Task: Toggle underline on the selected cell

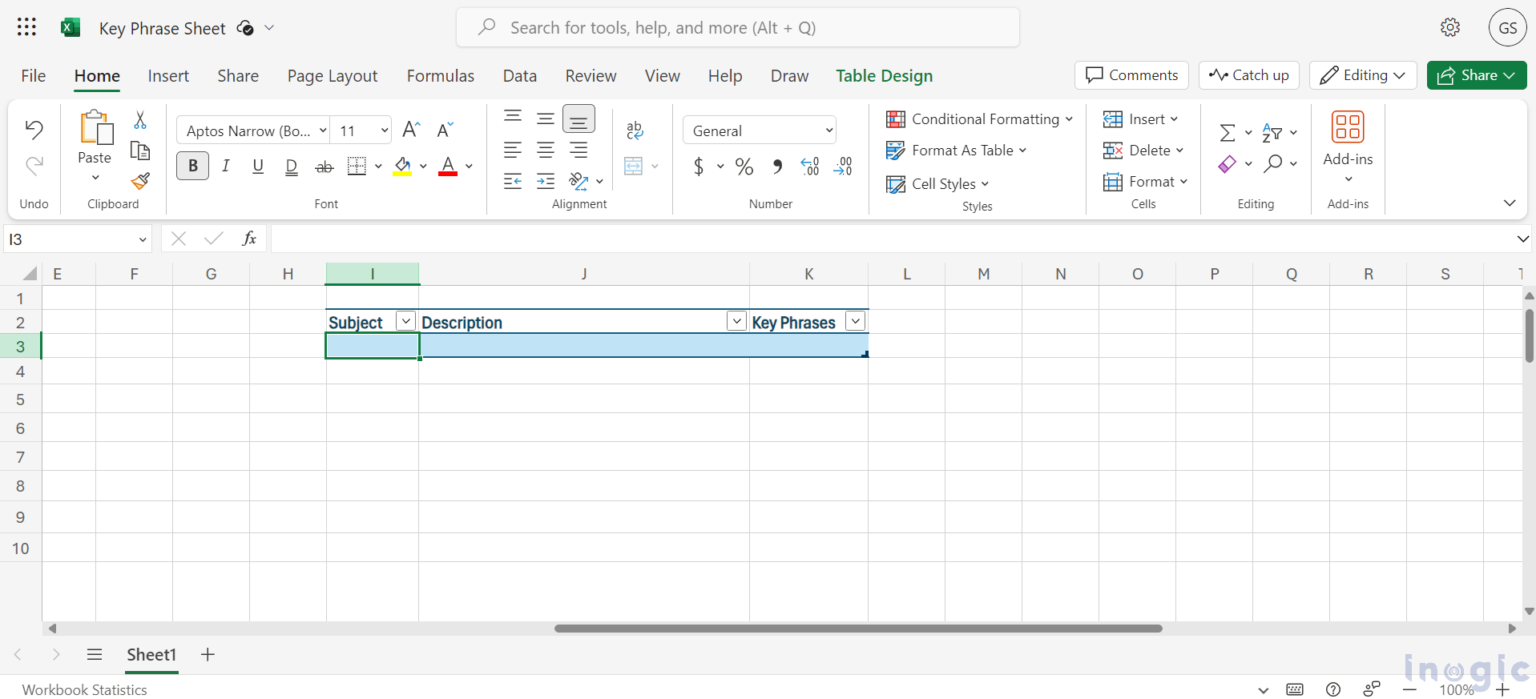Action: click(x=257, y=166)
